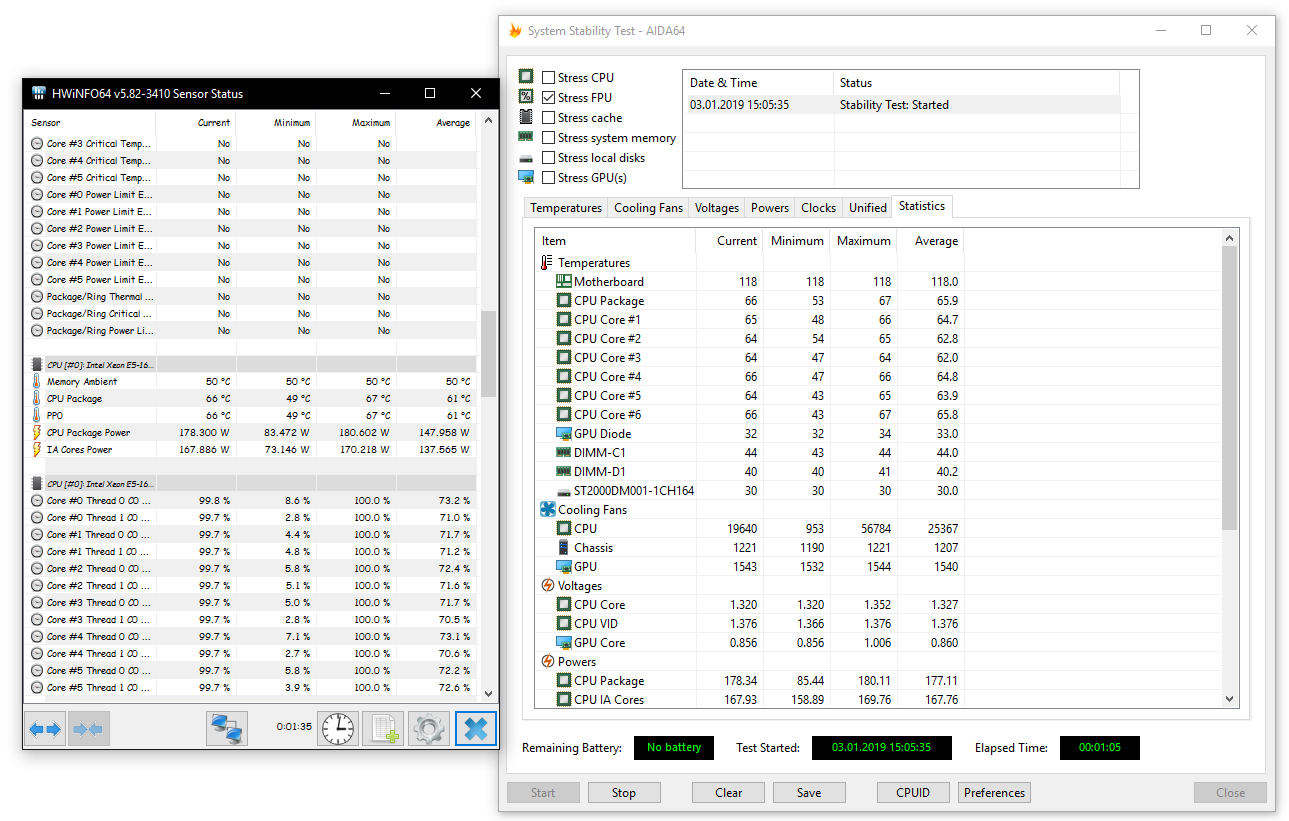Click the lightning icon next to IA Cores Power
This screenshot has width=1289, height=821.
(x=37, y=450)
